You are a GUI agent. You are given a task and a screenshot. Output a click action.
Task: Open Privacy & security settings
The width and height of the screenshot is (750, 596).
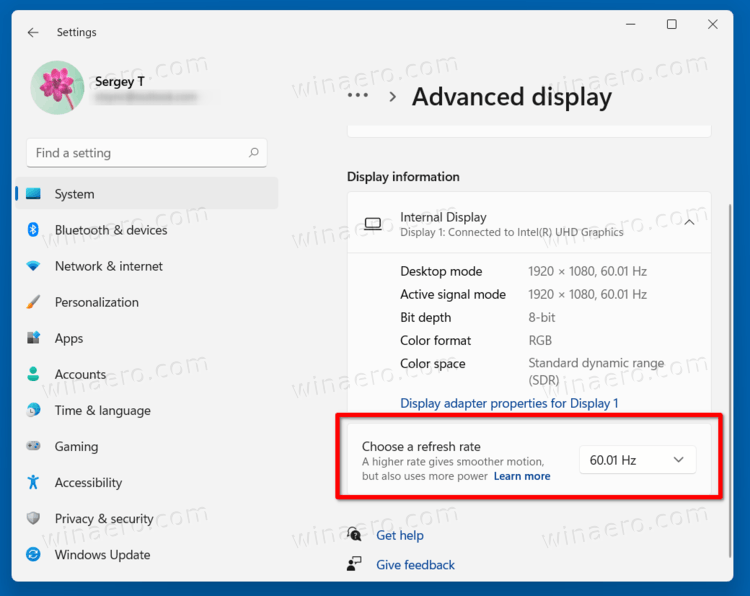click(104, 519)
